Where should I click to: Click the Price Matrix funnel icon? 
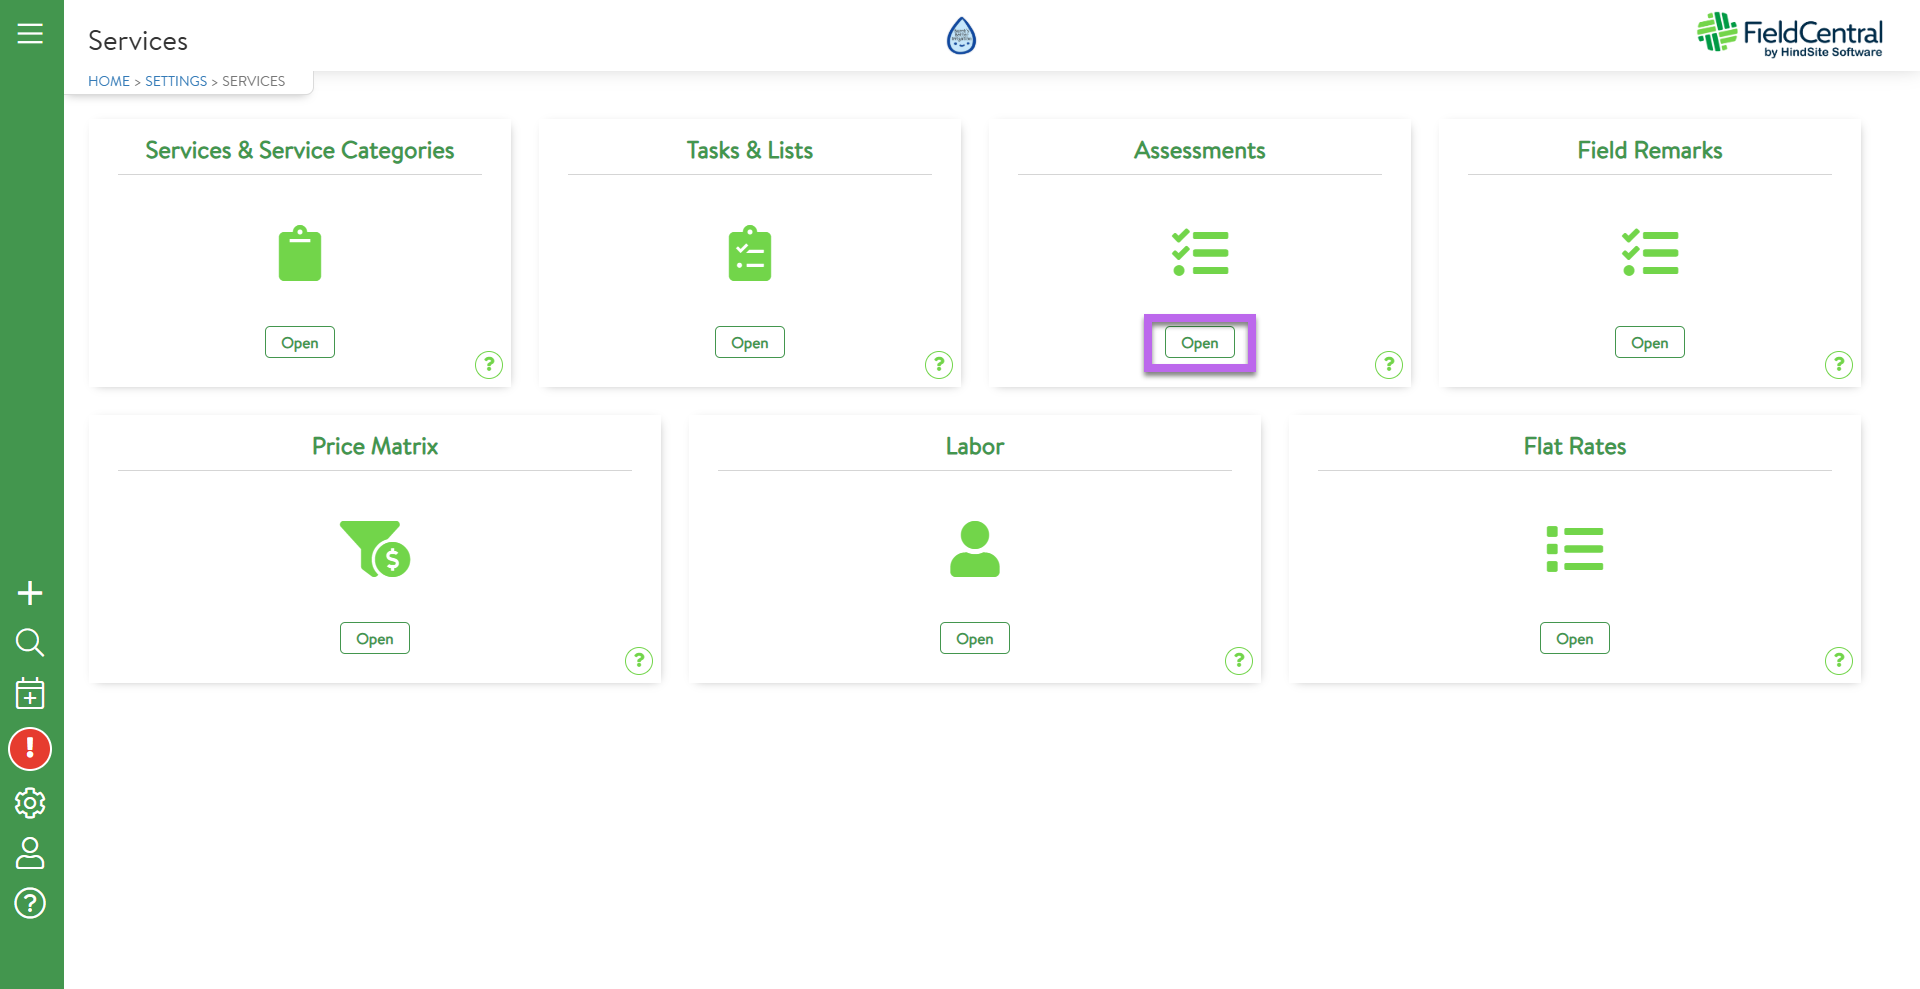pyautogui.click(x=375, y=549)
